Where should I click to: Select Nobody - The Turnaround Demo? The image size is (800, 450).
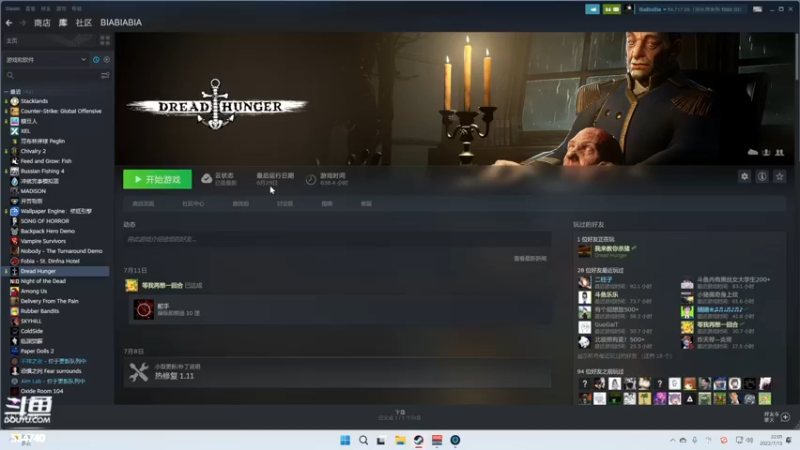(61, 251)
